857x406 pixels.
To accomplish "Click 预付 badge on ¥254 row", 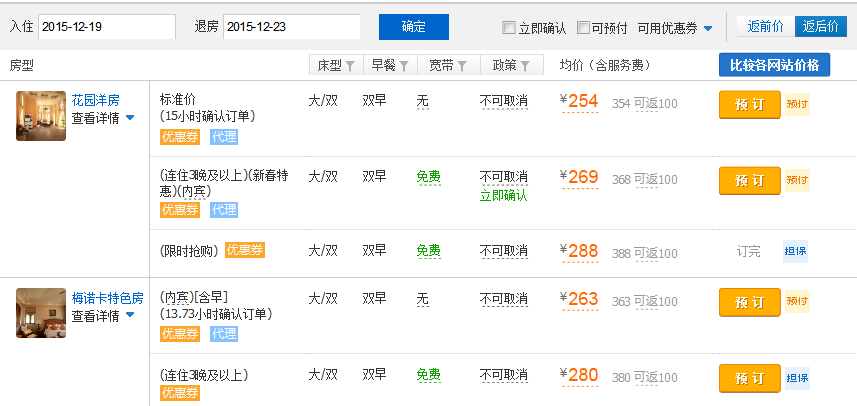I will point(797,104).
